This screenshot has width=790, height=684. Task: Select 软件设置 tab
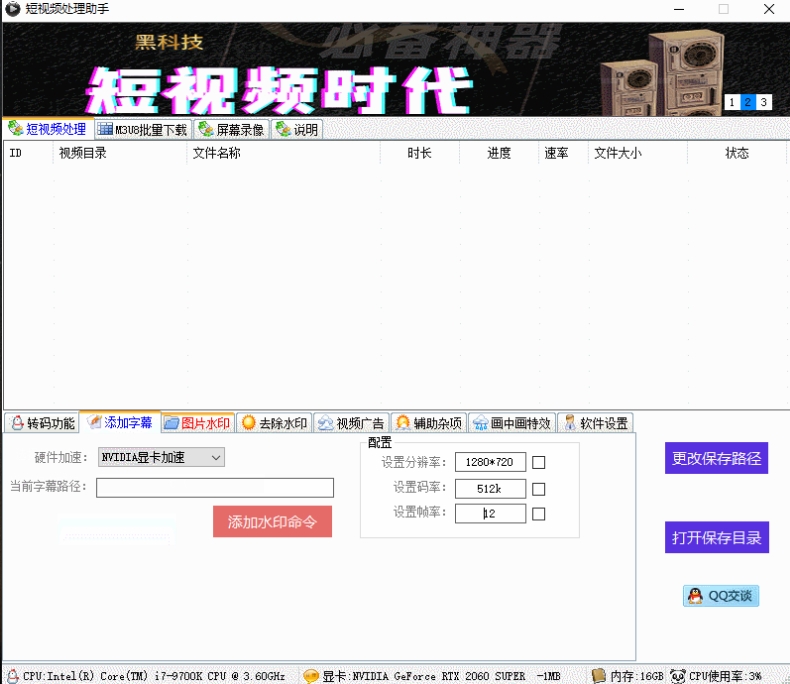point(596,423)
